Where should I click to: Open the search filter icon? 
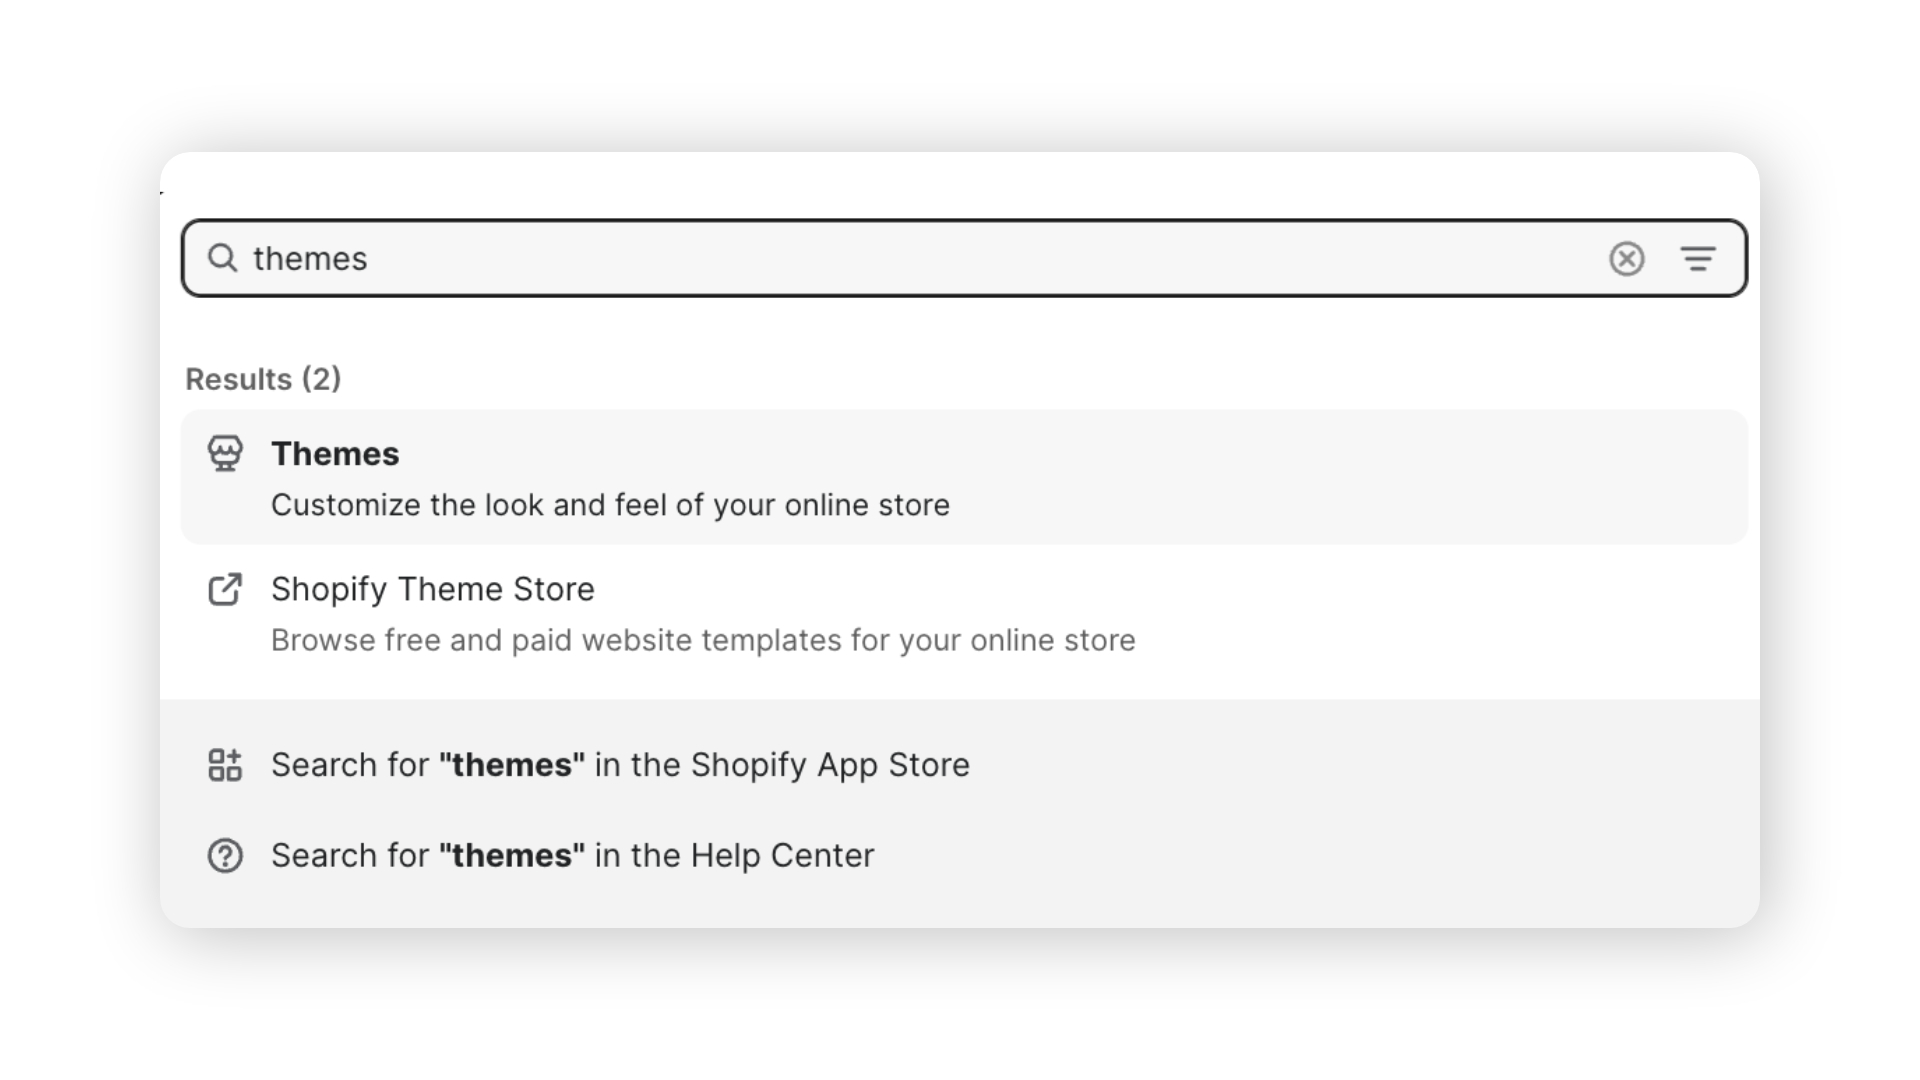1698,259
